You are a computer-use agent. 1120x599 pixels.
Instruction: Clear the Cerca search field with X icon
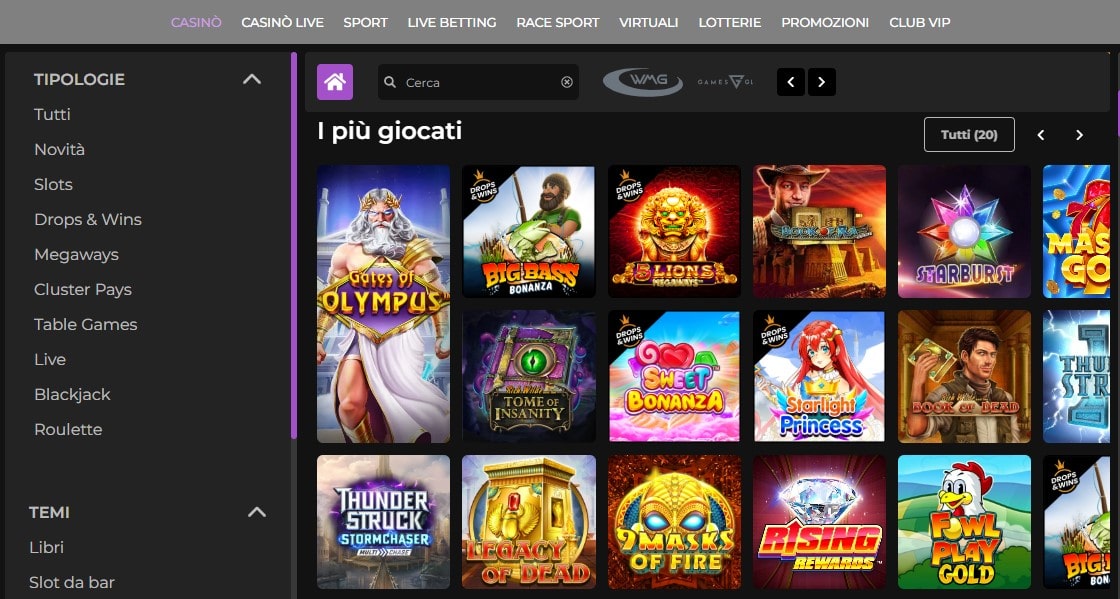point(567,82)
